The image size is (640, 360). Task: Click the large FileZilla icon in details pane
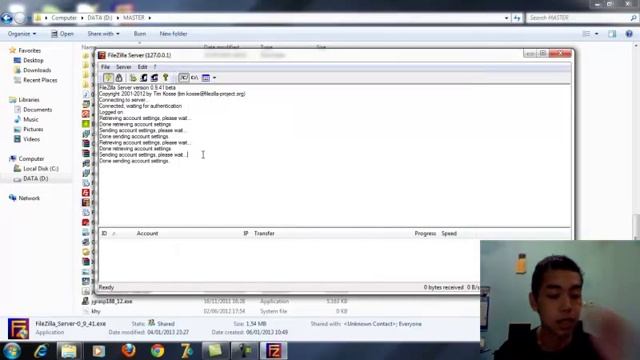point(18,329)
